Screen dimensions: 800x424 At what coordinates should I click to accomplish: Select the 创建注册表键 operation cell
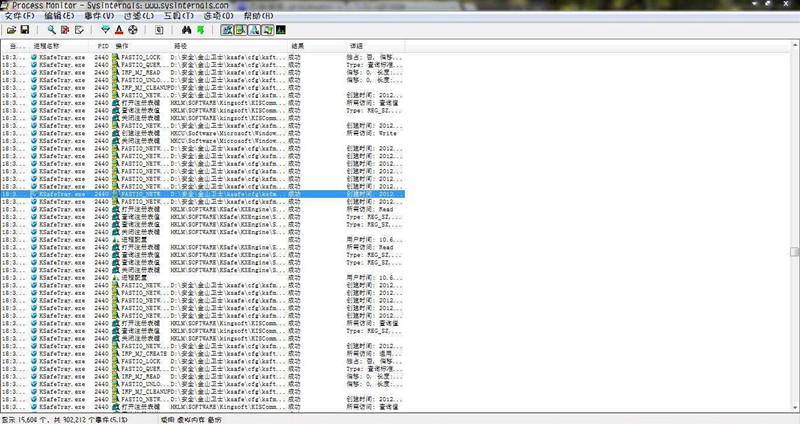140,133
